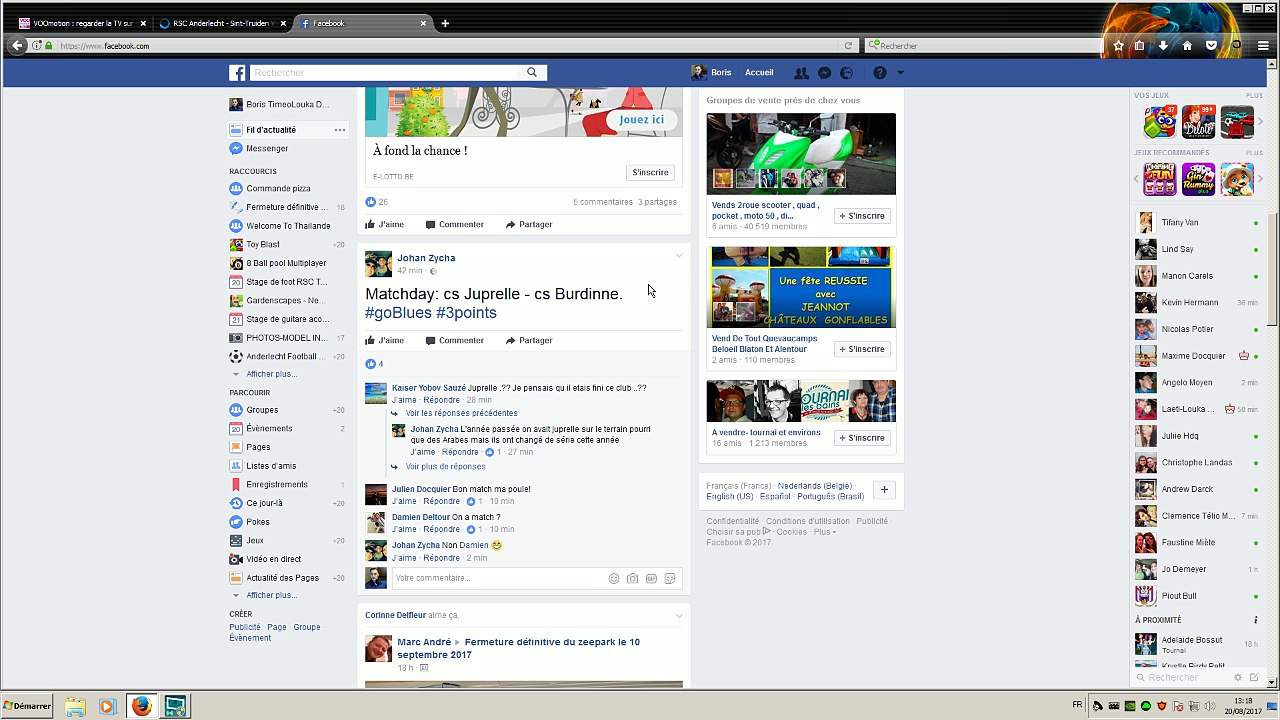Like Kaiser Yobov Sauzé's comment
This screenshot has height=720, width=1280.
pos(404,400)
